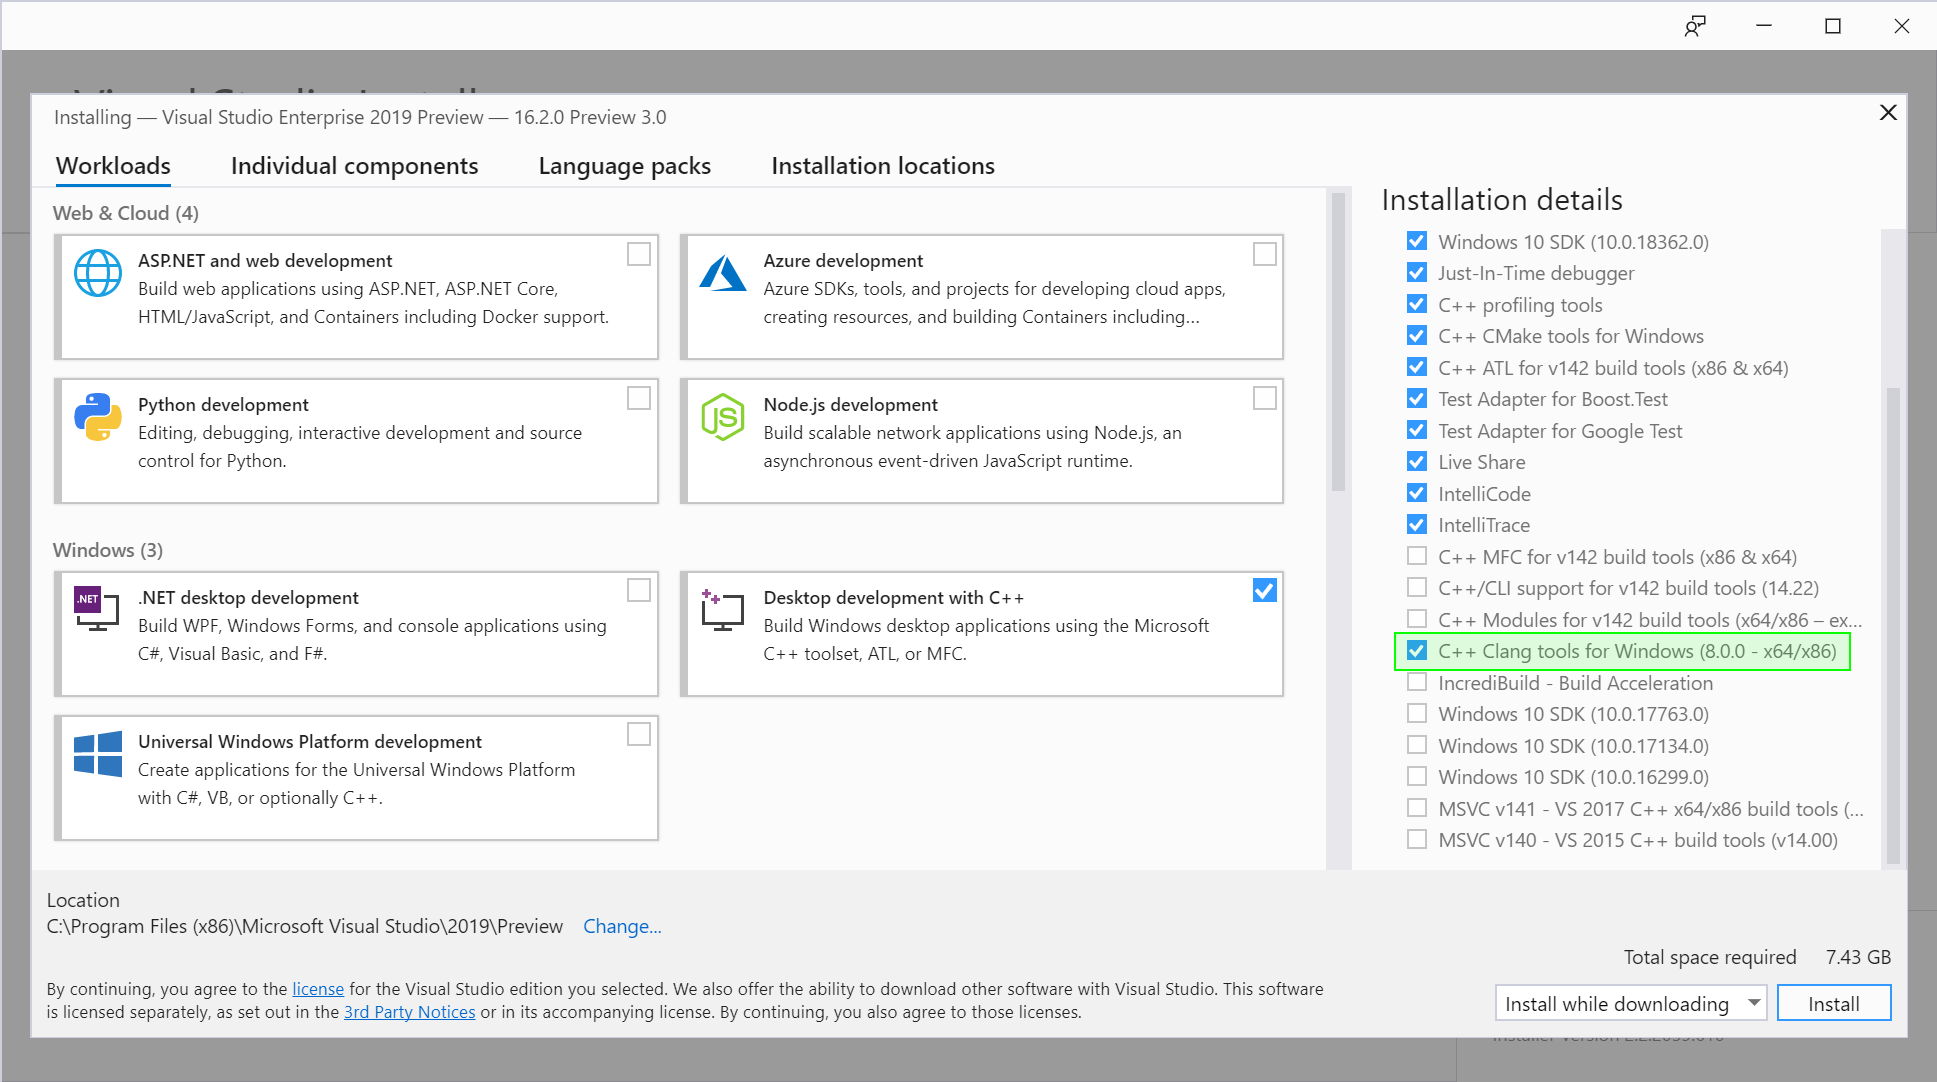This screenshot has height=1082, width=1937.
Task: Uncheck C++ CMake tools for Windows
Action: [x=1417, y=335]
